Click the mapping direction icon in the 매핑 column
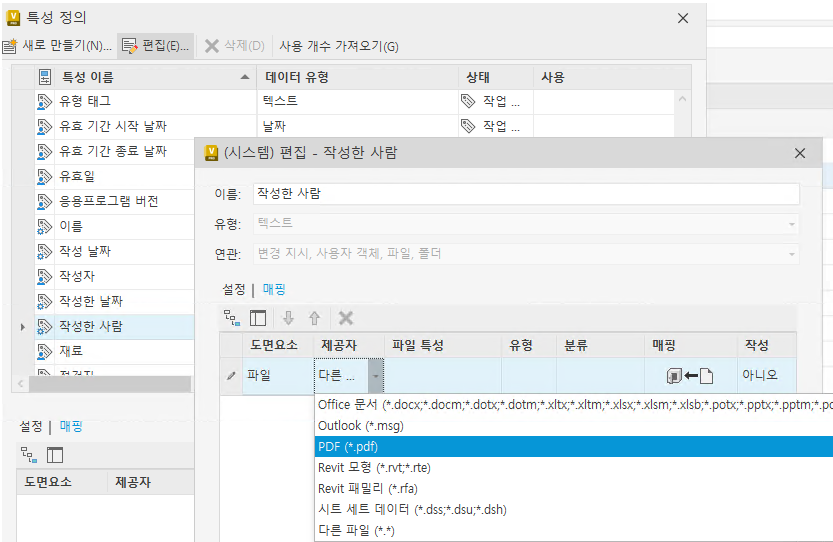Viewport: 833px width, 542px height. pyautogui.click(x=690, y=376)
